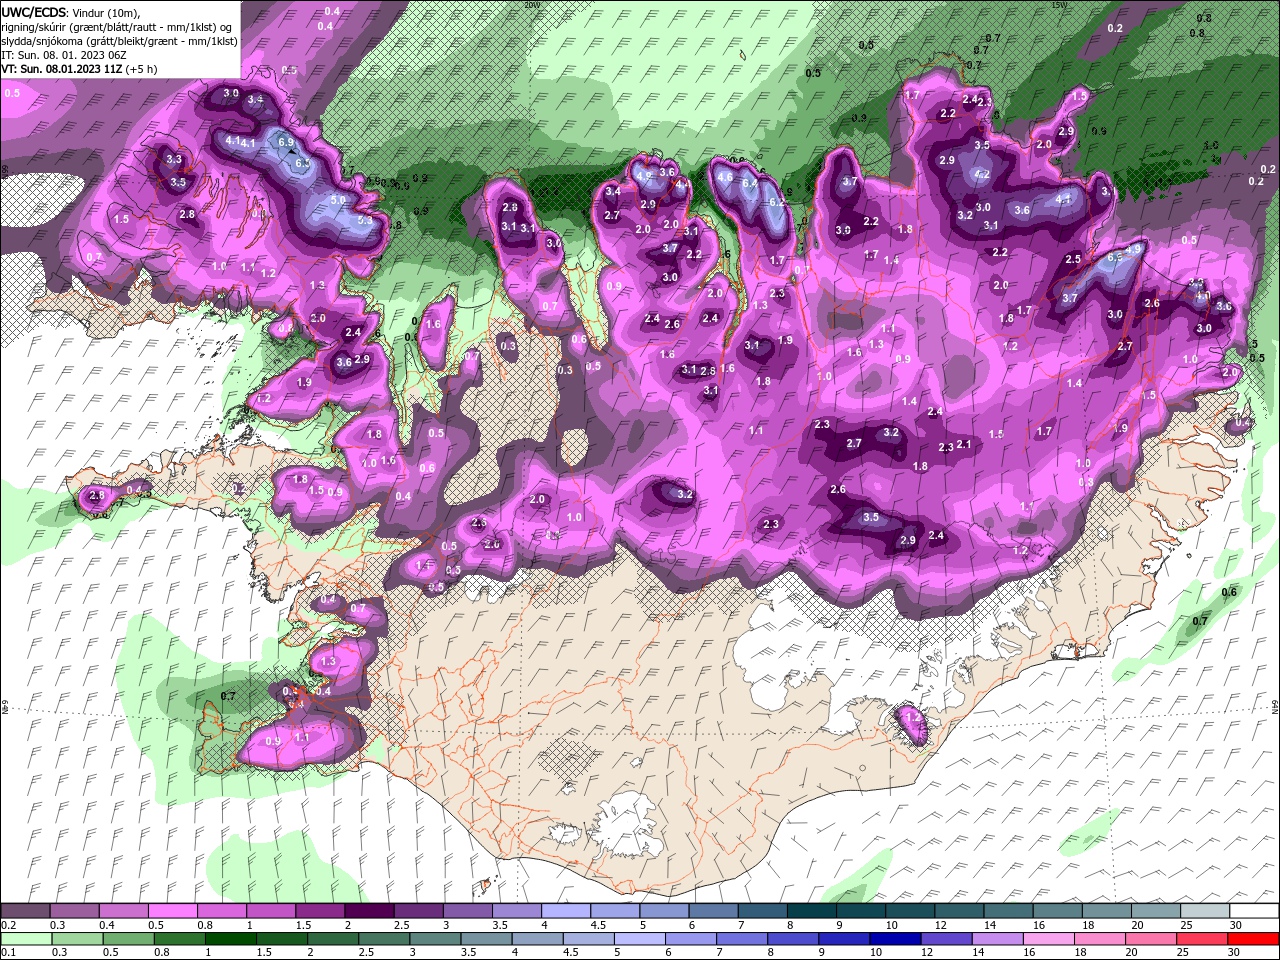Select bottom-row legend swatch between 1 and 1.5
Screen dimensions: 1280x960
(230, 939)
